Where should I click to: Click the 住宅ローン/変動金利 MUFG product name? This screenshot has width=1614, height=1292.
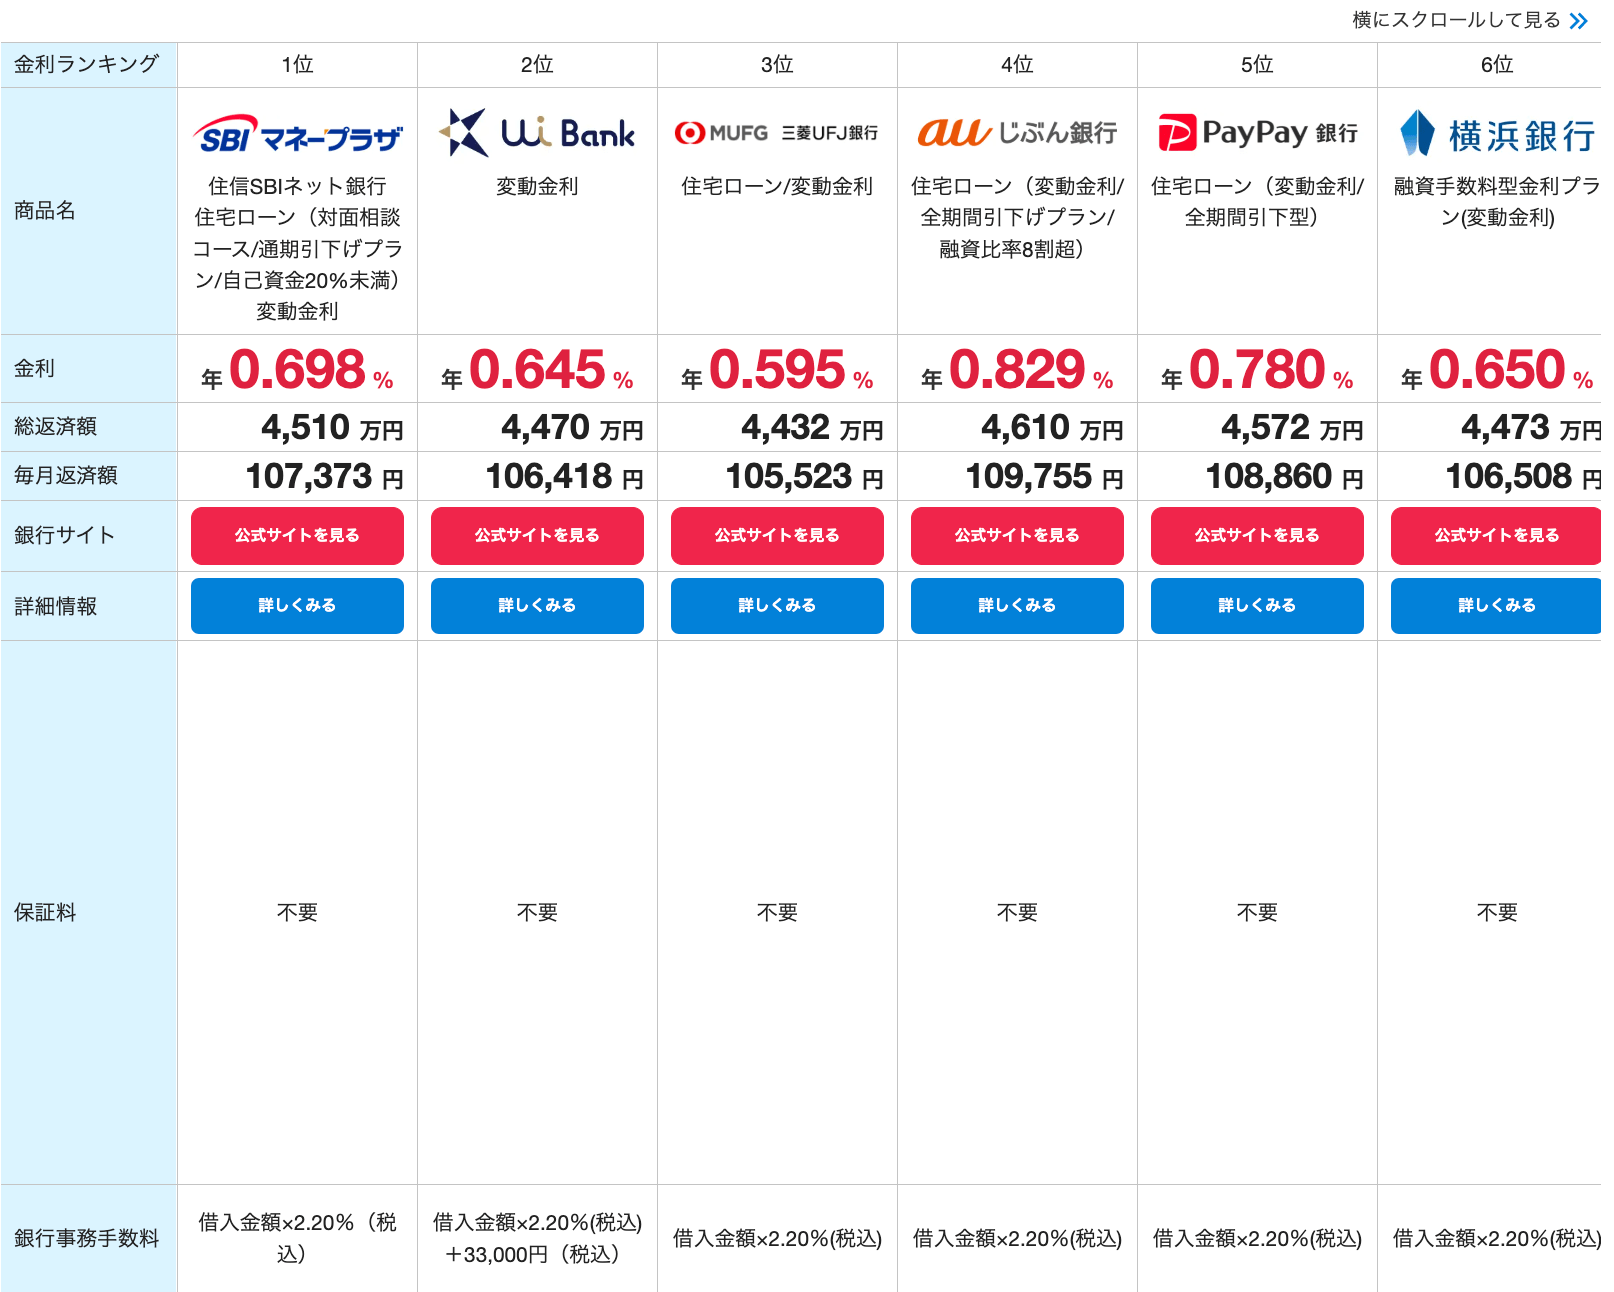777,187
